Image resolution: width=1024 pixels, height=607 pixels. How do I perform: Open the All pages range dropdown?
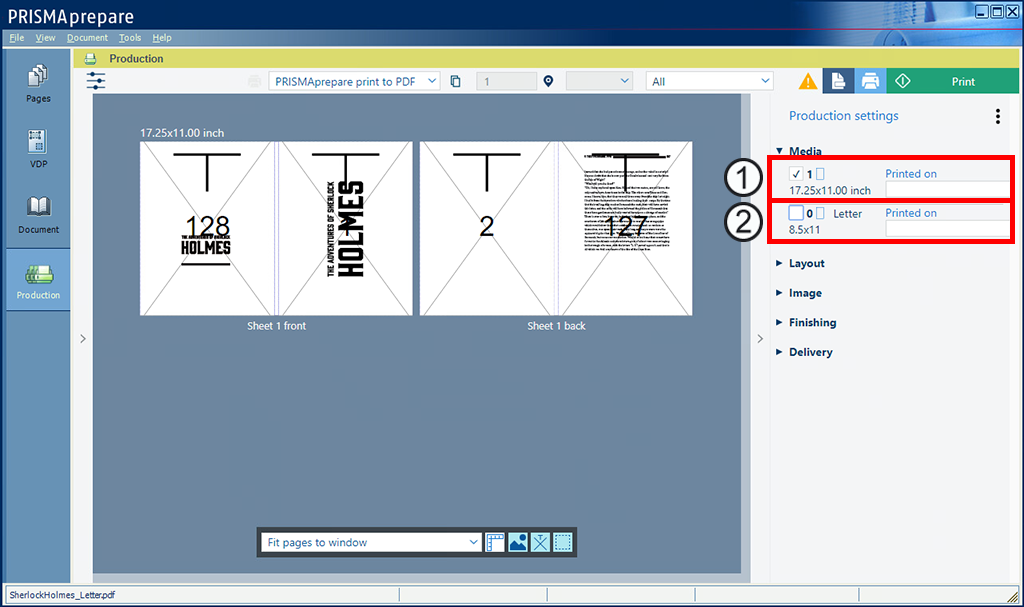[709, 81]
